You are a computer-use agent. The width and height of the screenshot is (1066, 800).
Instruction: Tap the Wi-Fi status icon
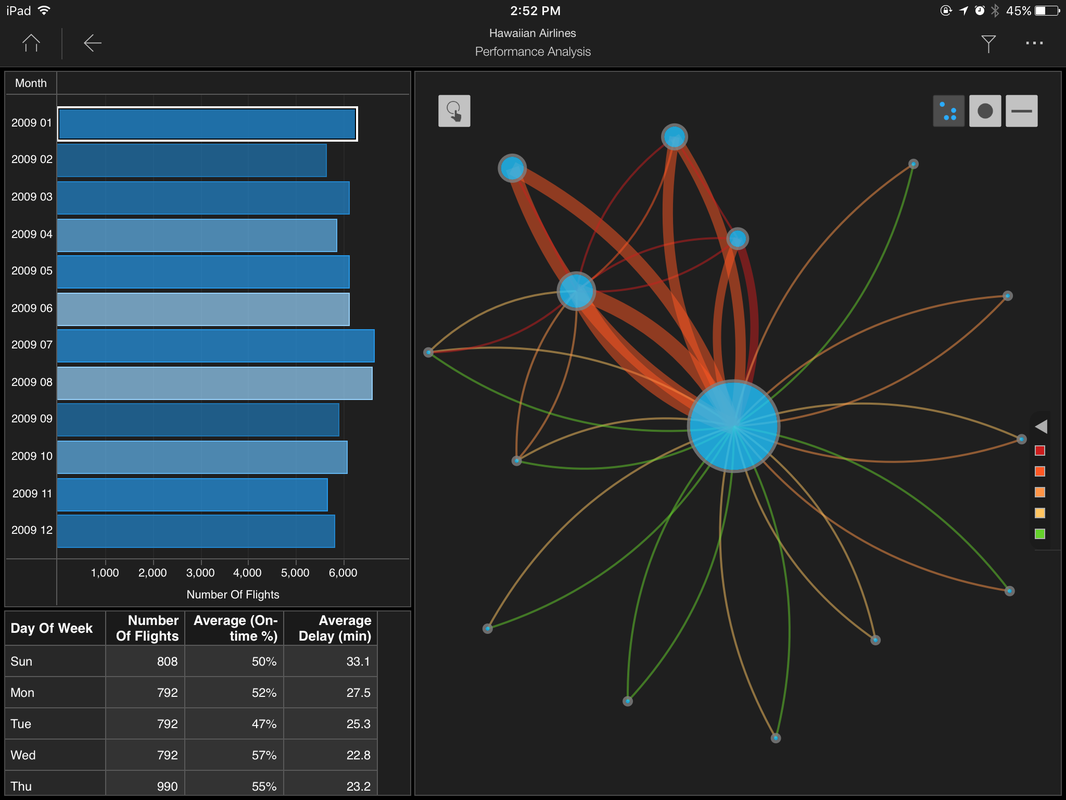tap(45, 10)
